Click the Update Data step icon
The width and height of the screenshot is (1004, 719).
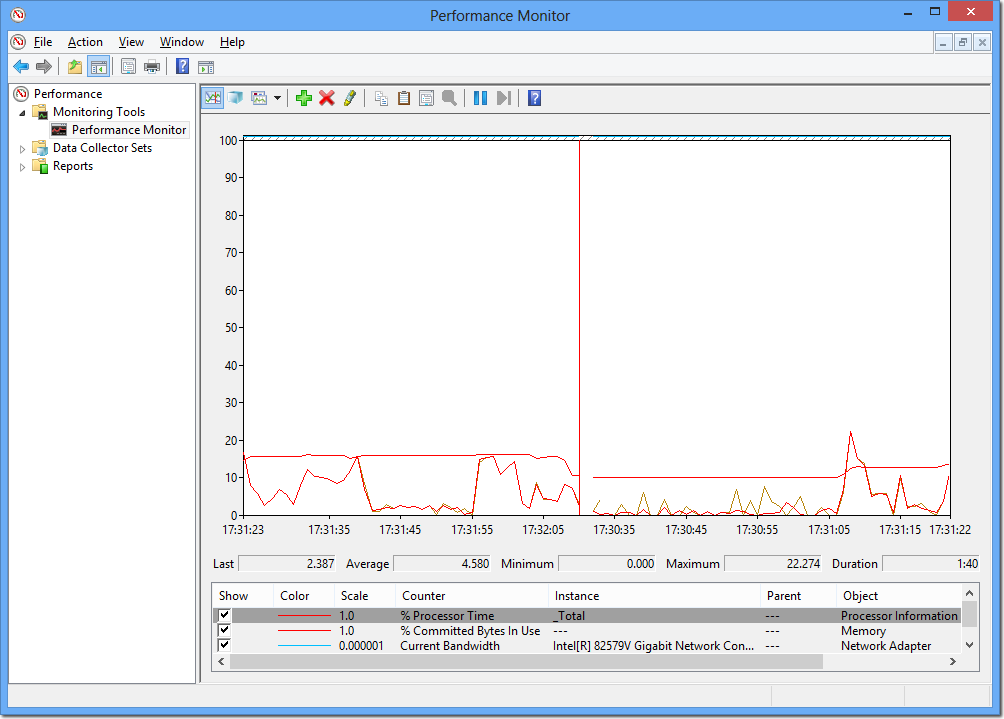pos(503,98)
